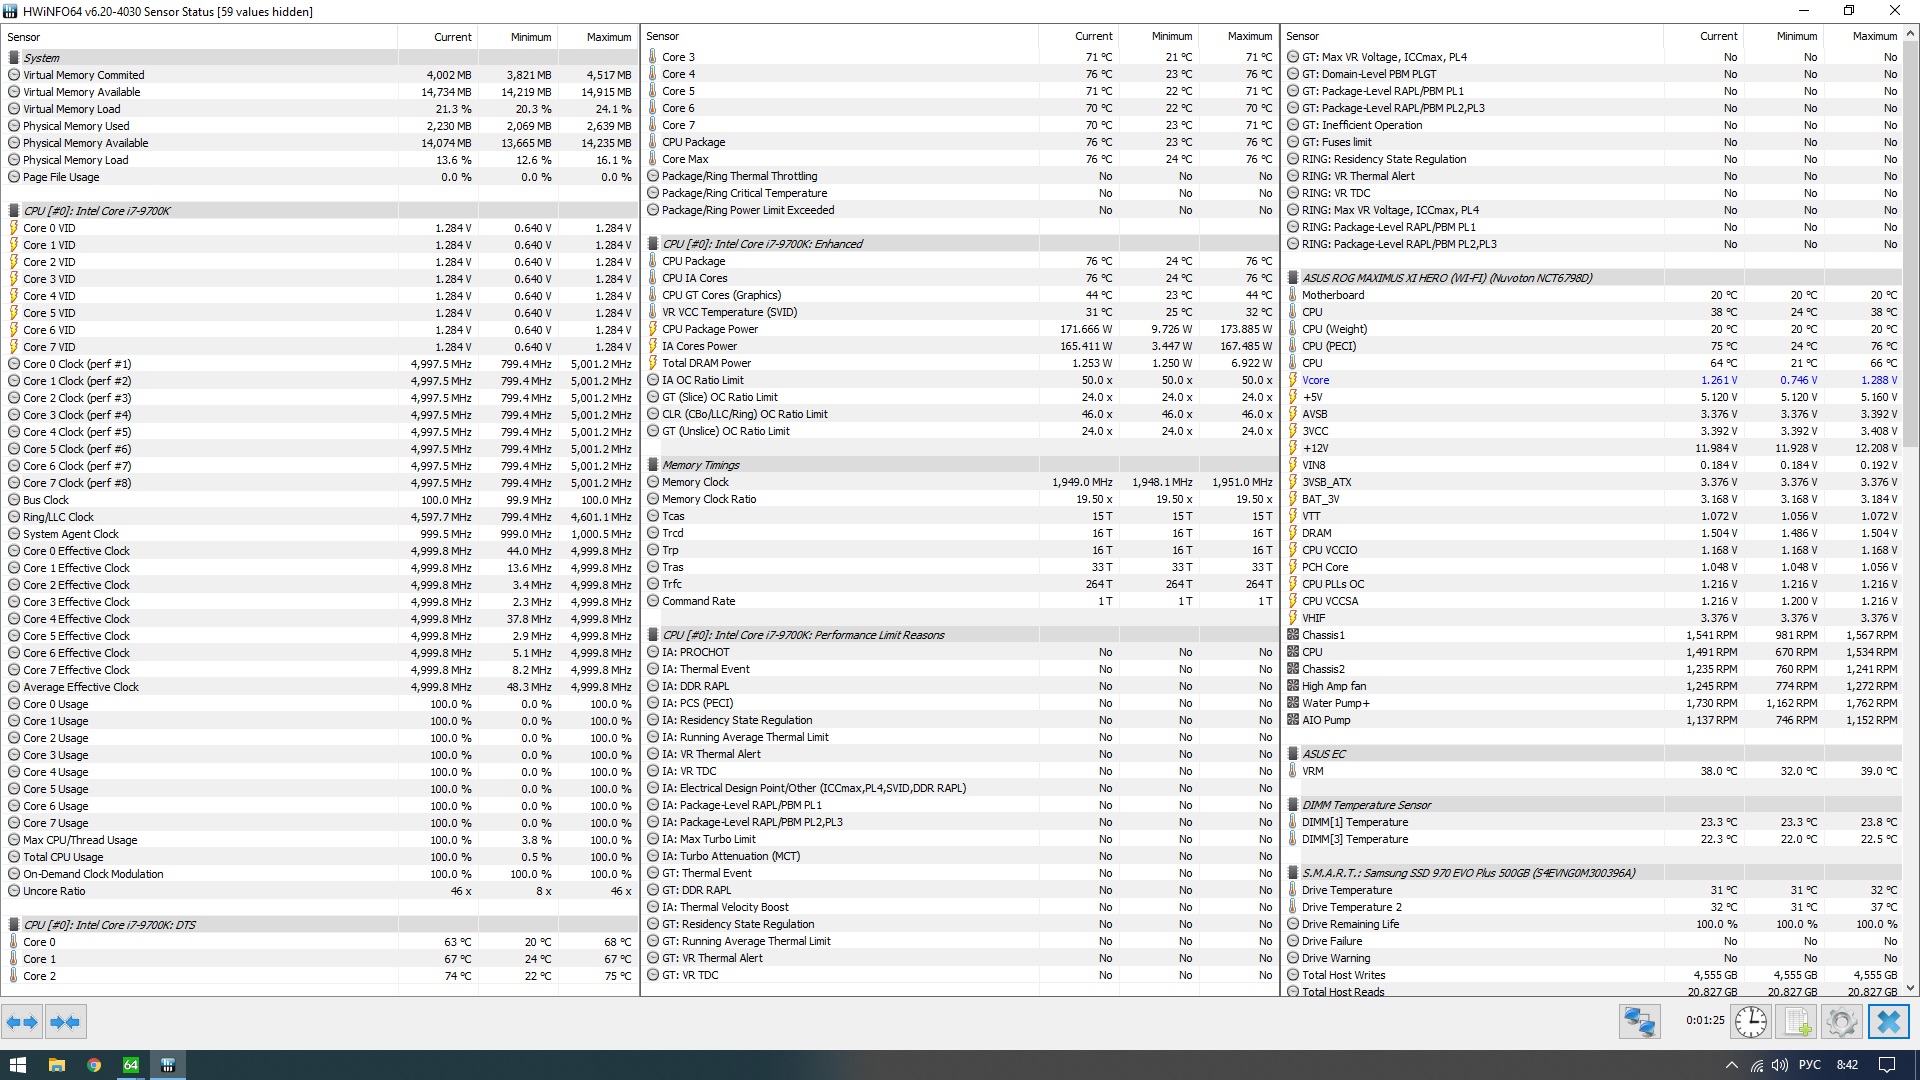1920x1080 pixels.
Task: Open the Windows notification center
Action: point(1887,1065)
